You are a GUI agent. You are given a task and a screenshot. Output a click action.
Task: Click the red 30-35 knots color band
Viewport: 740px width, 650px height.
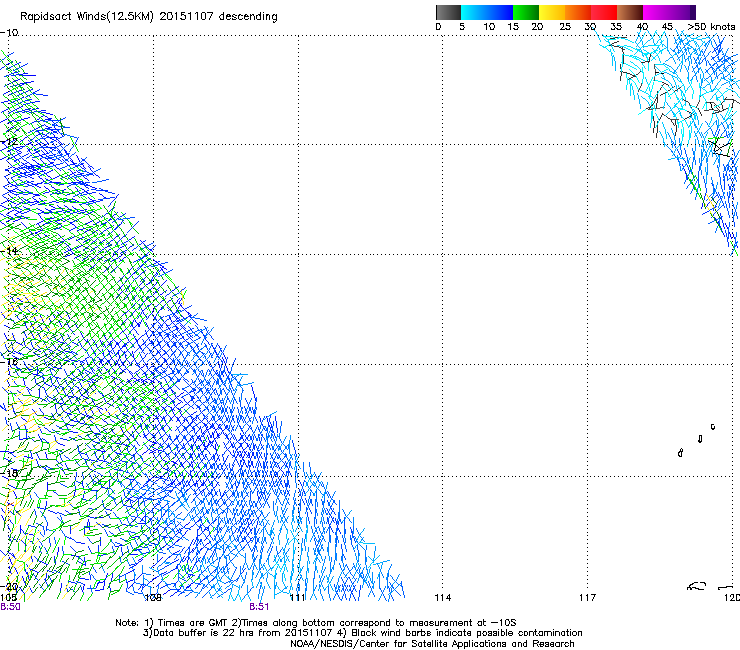pyautogui.click(x=604, y=12)
